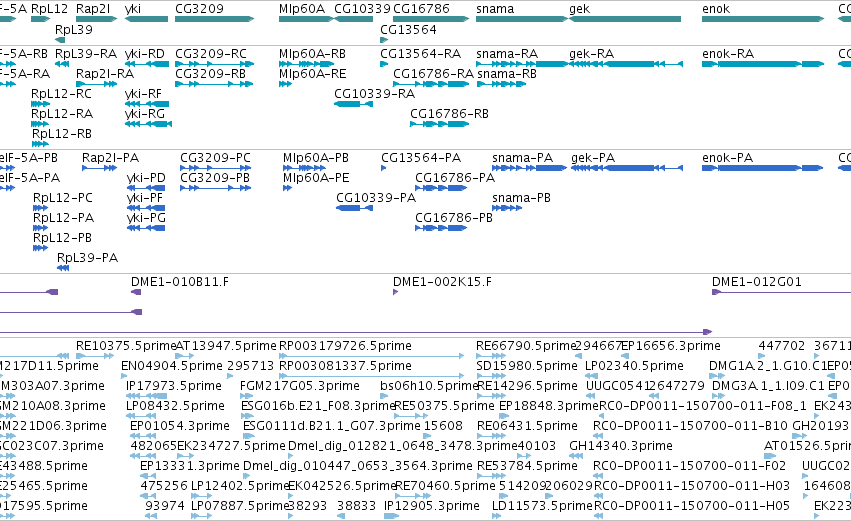Select protein gek-PA

pos(593,158)
